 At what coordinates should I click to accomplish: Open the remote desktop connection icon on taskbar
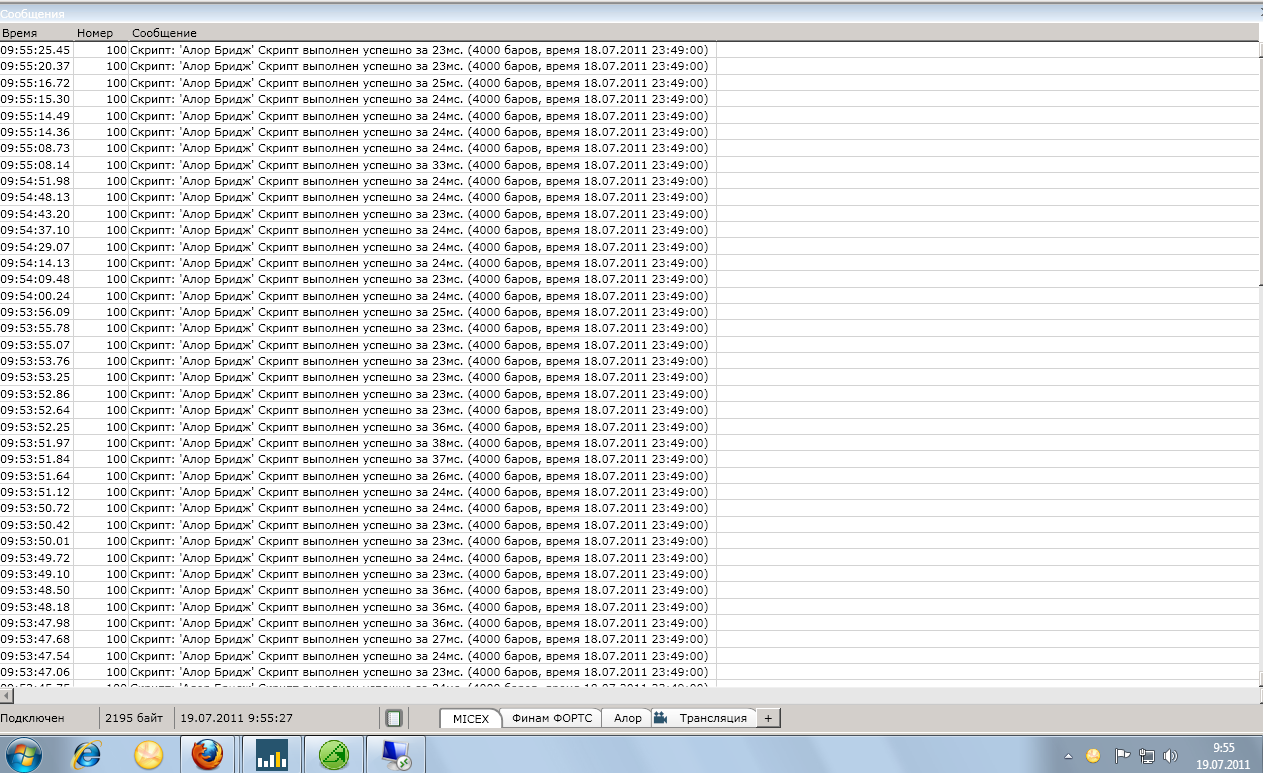point(395,756)
